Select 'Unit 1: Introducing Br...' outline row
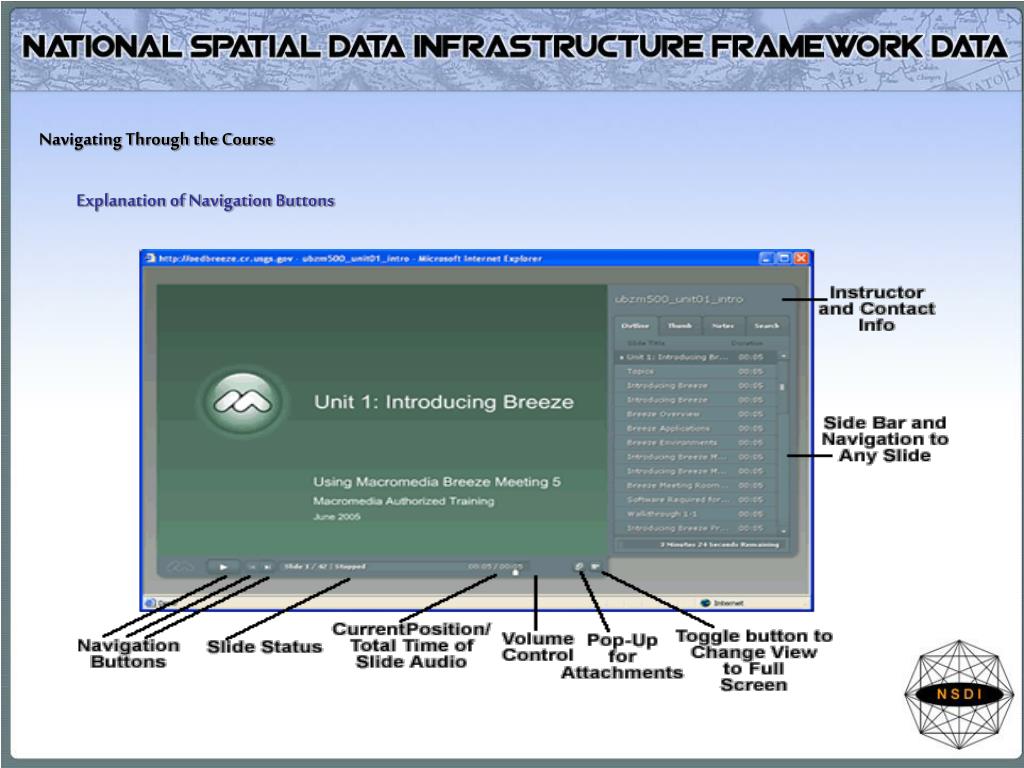The width and height of the screenshot is (1024, 768). click(x=696, y=357)
